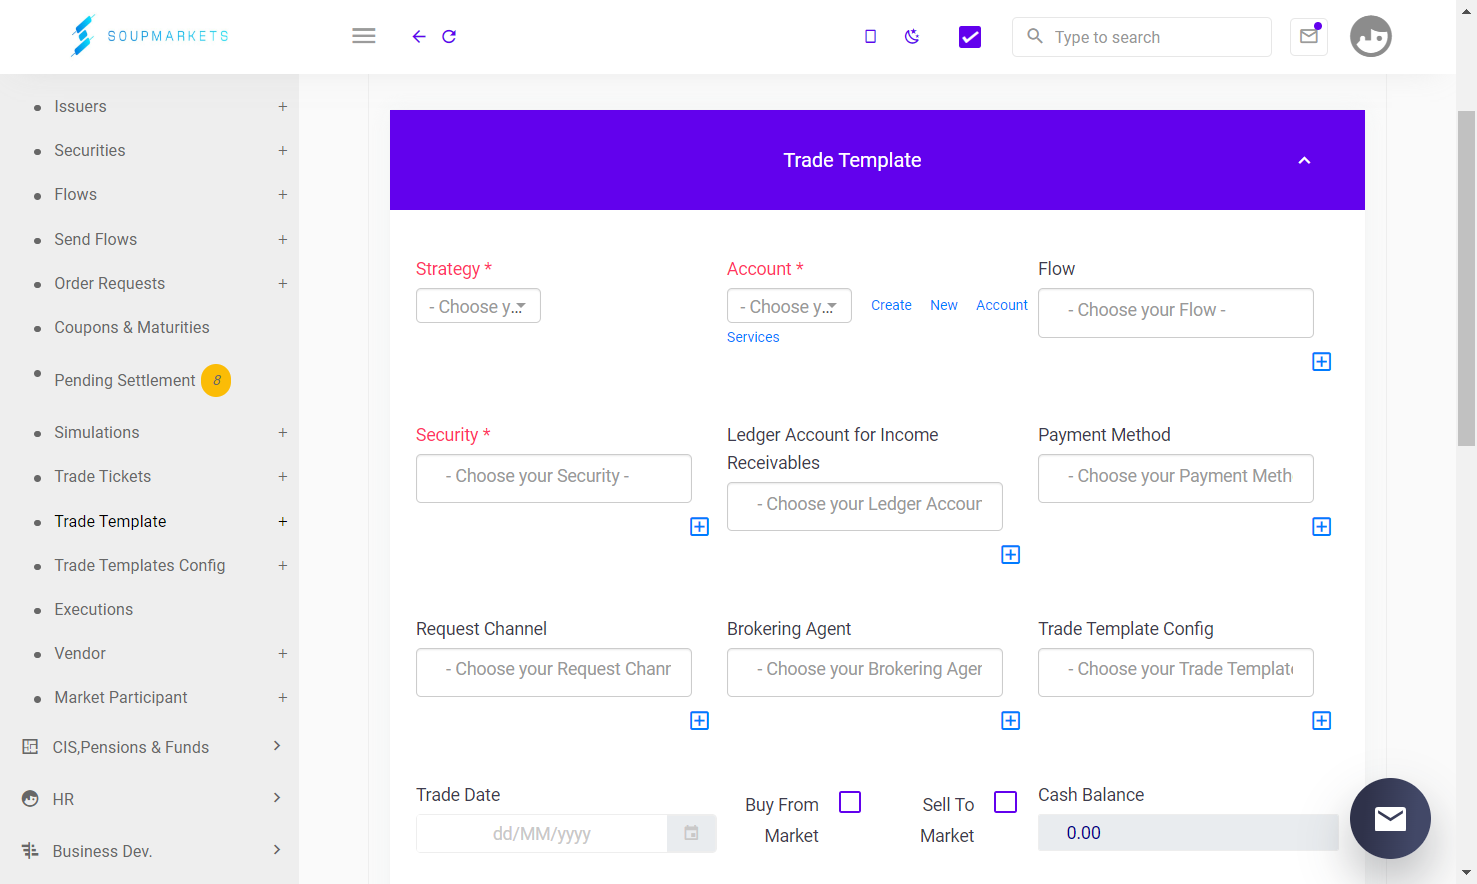Expand the Trade Templates Config plus sign
Image resolution: width=1477 pixels, height=884 pixels.
283,566
